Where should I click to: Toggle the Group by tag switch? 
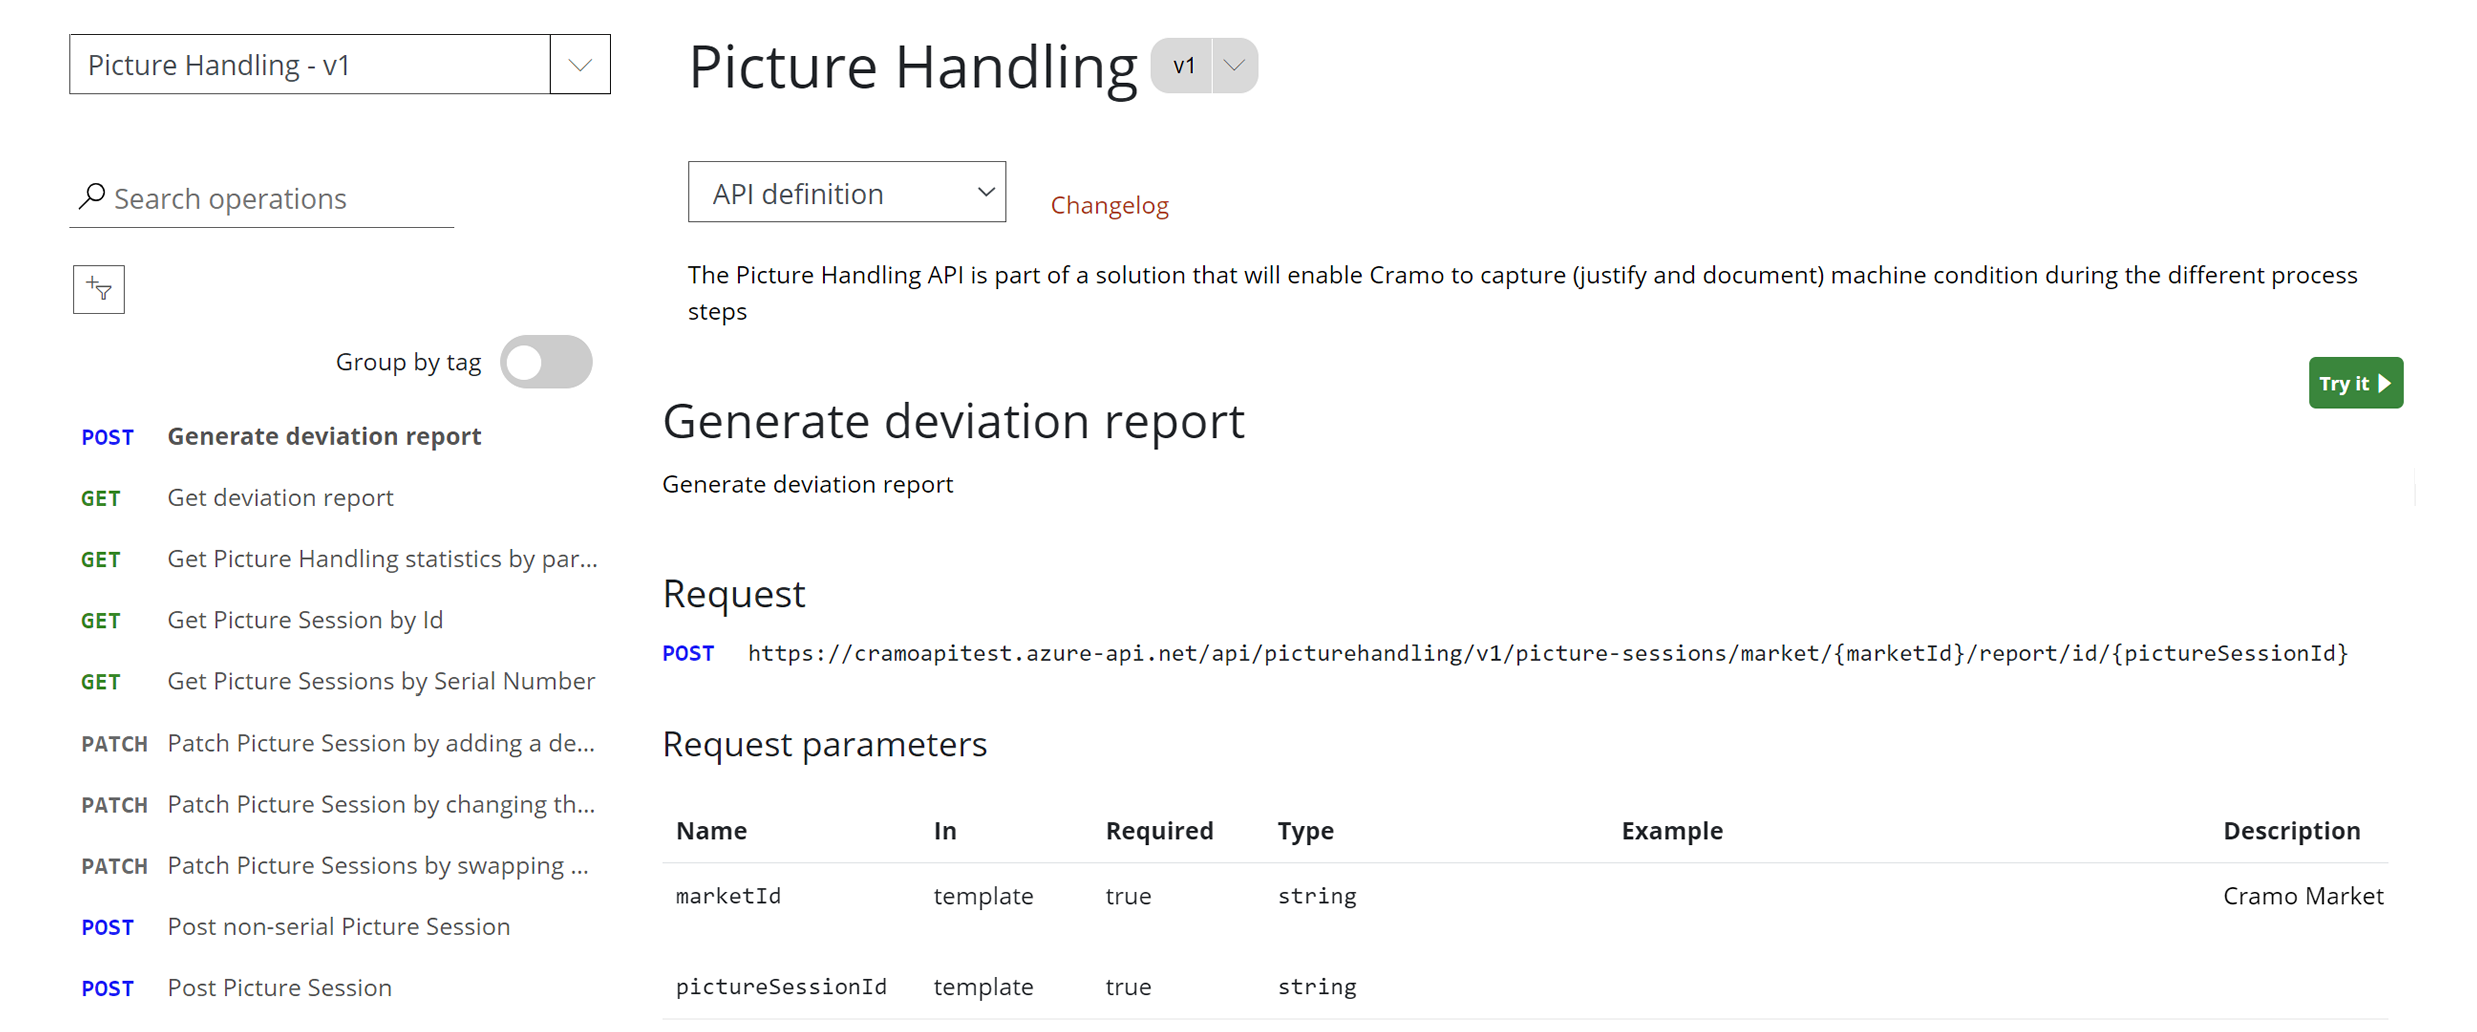[x=546, y=362]
